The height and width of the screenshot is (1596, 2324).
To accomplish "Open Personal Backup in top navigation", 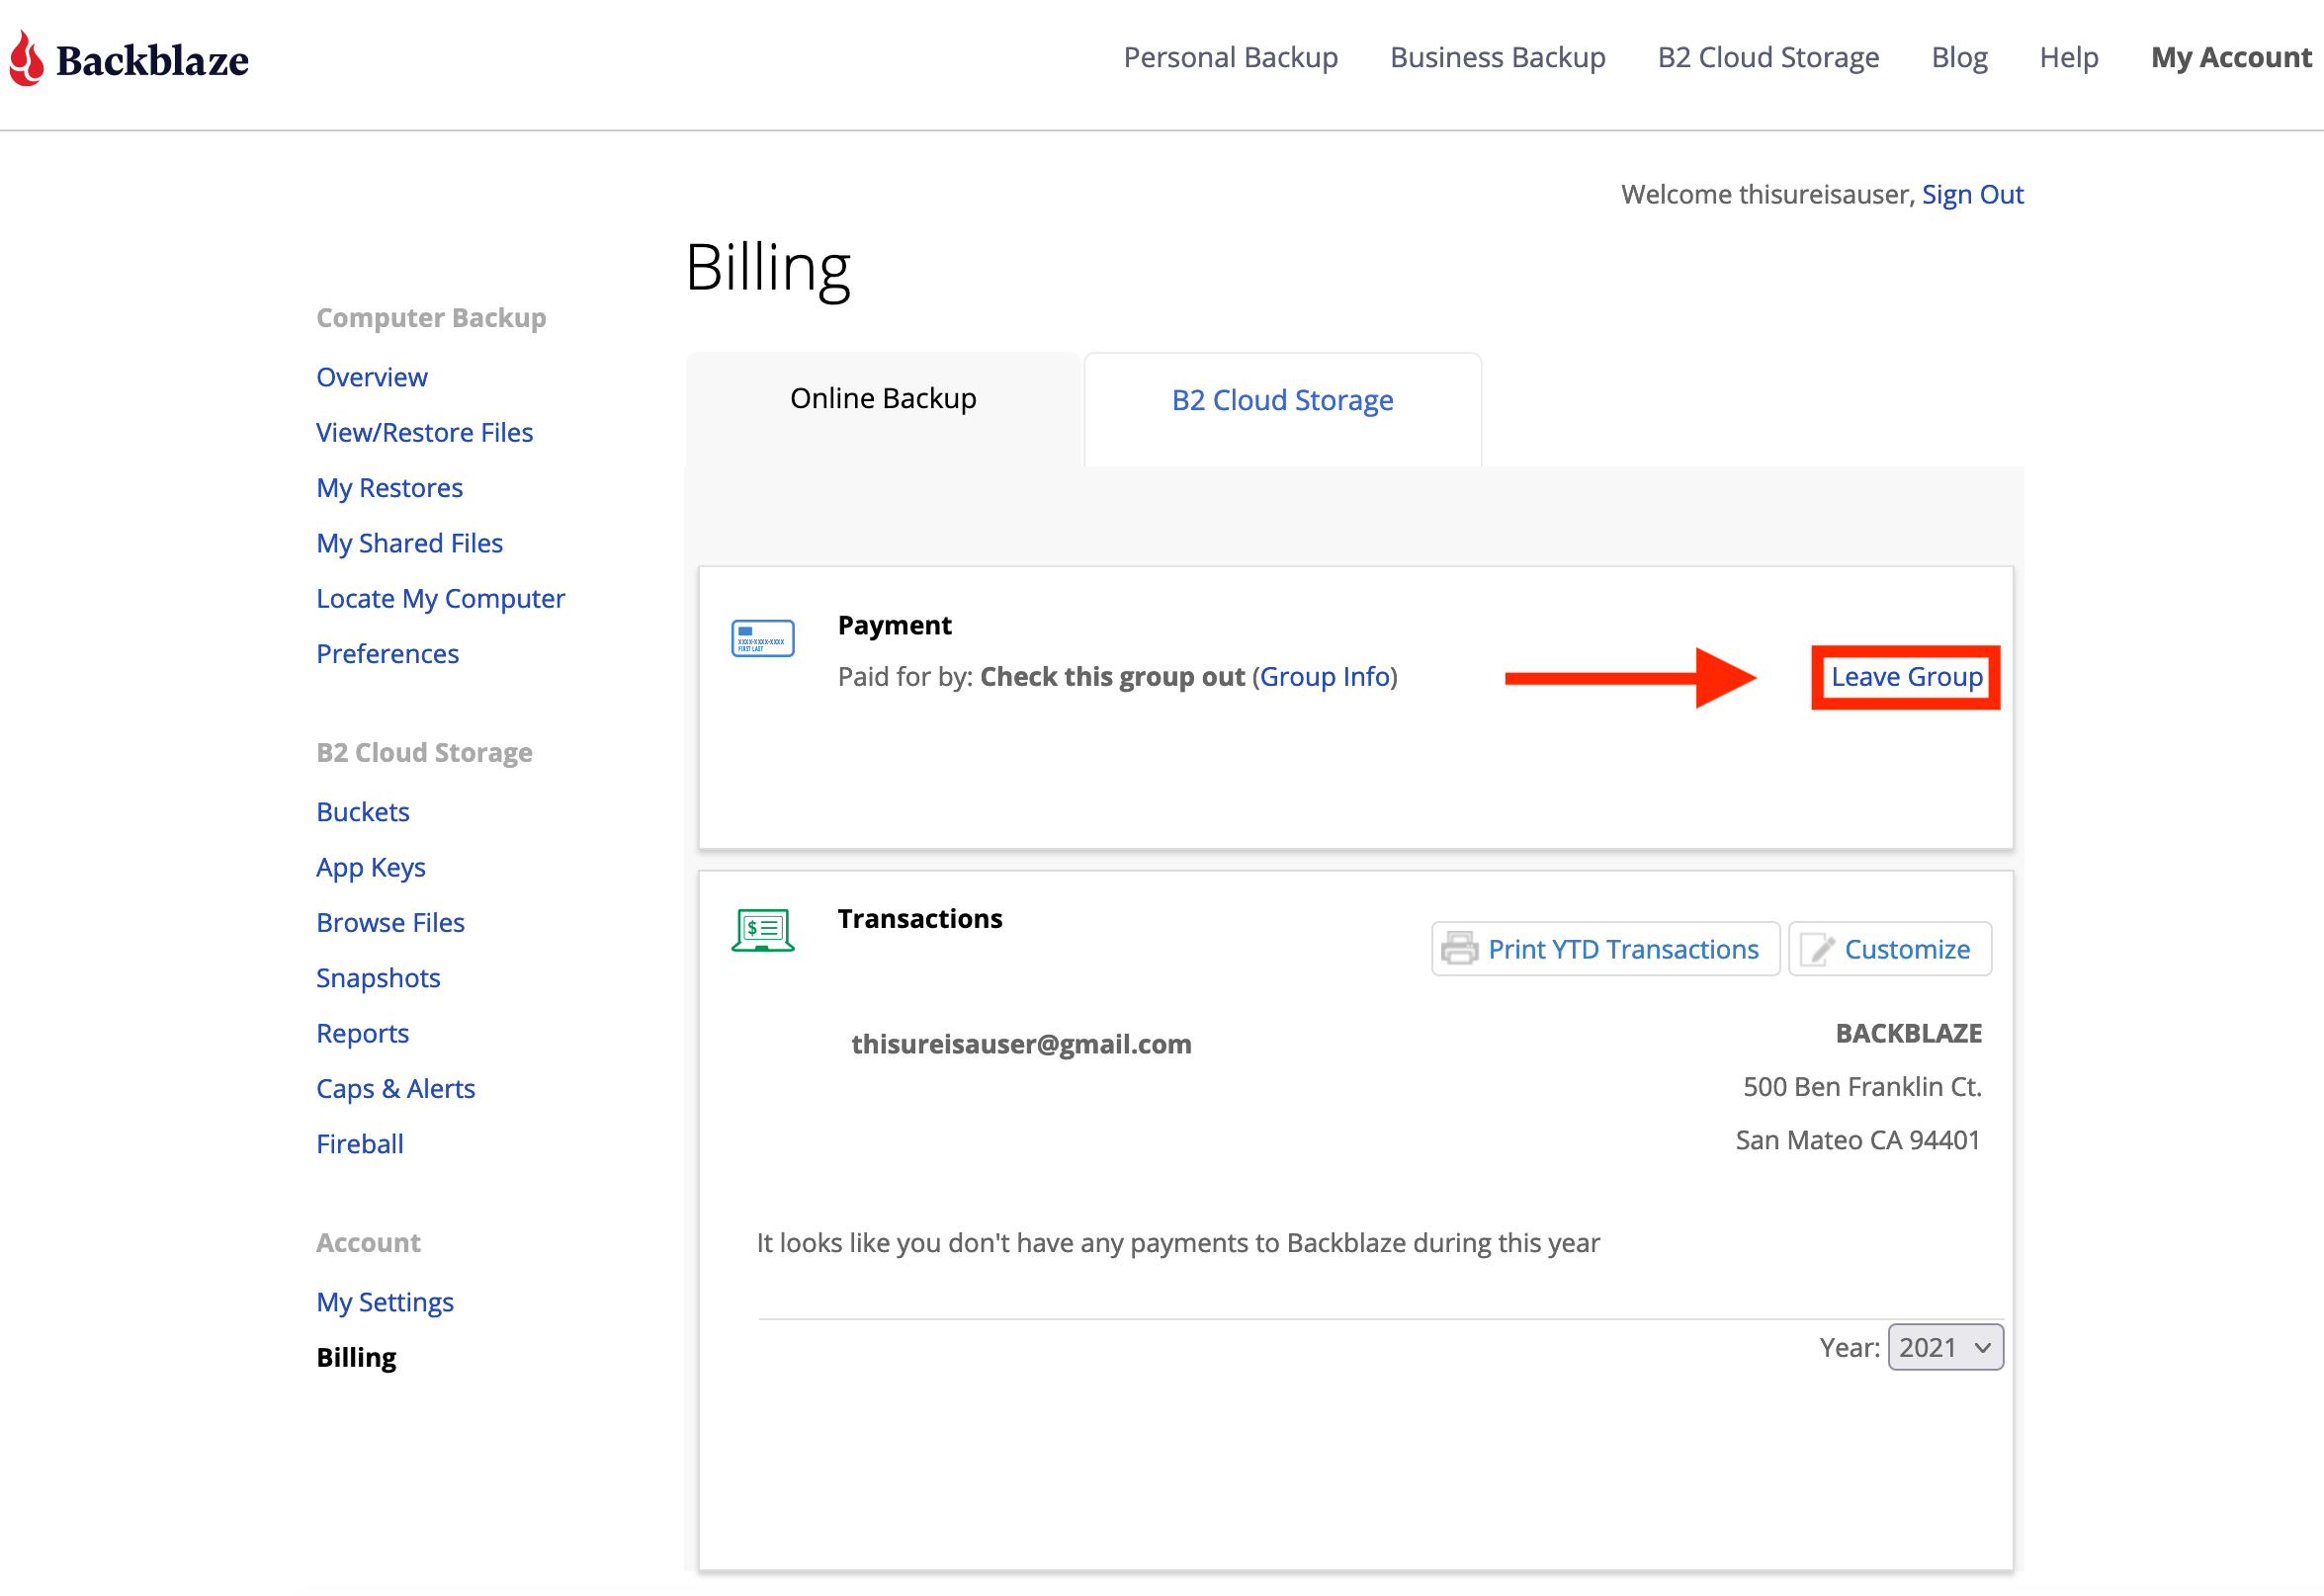I will pyautogui.click(x=1231, y=58).
